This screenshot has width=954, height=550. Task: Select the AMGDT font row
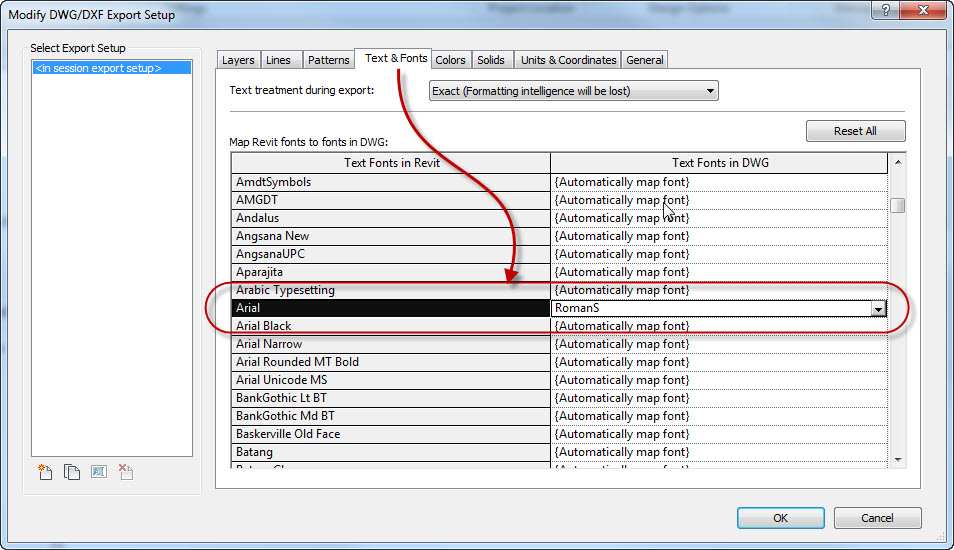tap(391, 200)
